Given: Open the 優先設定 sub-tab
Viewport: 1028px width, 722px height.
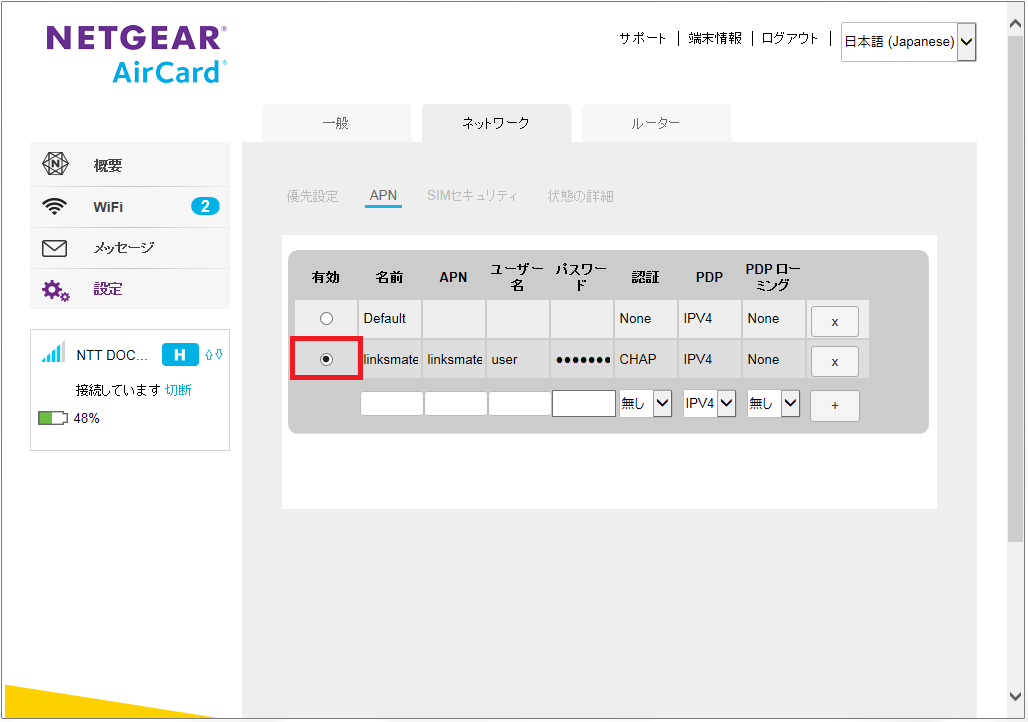Looking at the screenshot, I should click(312, 196).
